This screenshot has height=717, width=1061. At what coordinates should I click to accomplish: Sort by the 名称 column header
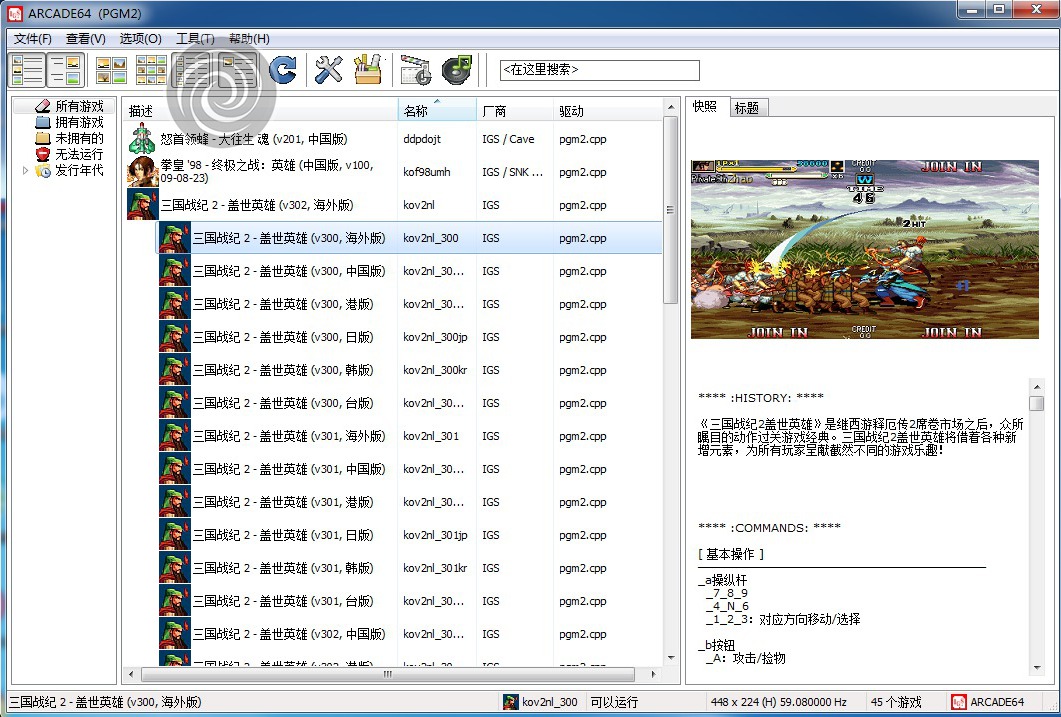click(x=415, y=111)
